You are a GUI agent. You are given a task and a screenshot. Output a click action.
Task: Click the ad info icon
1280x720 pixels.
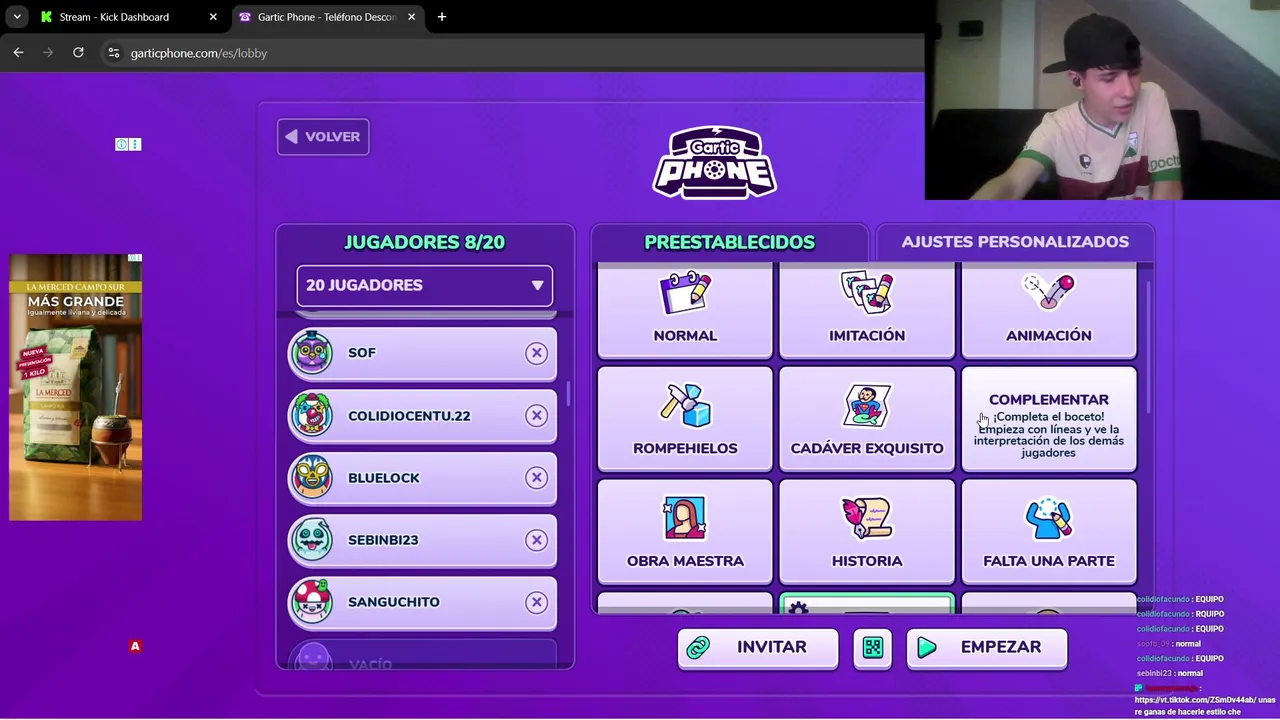click(121, 144)
